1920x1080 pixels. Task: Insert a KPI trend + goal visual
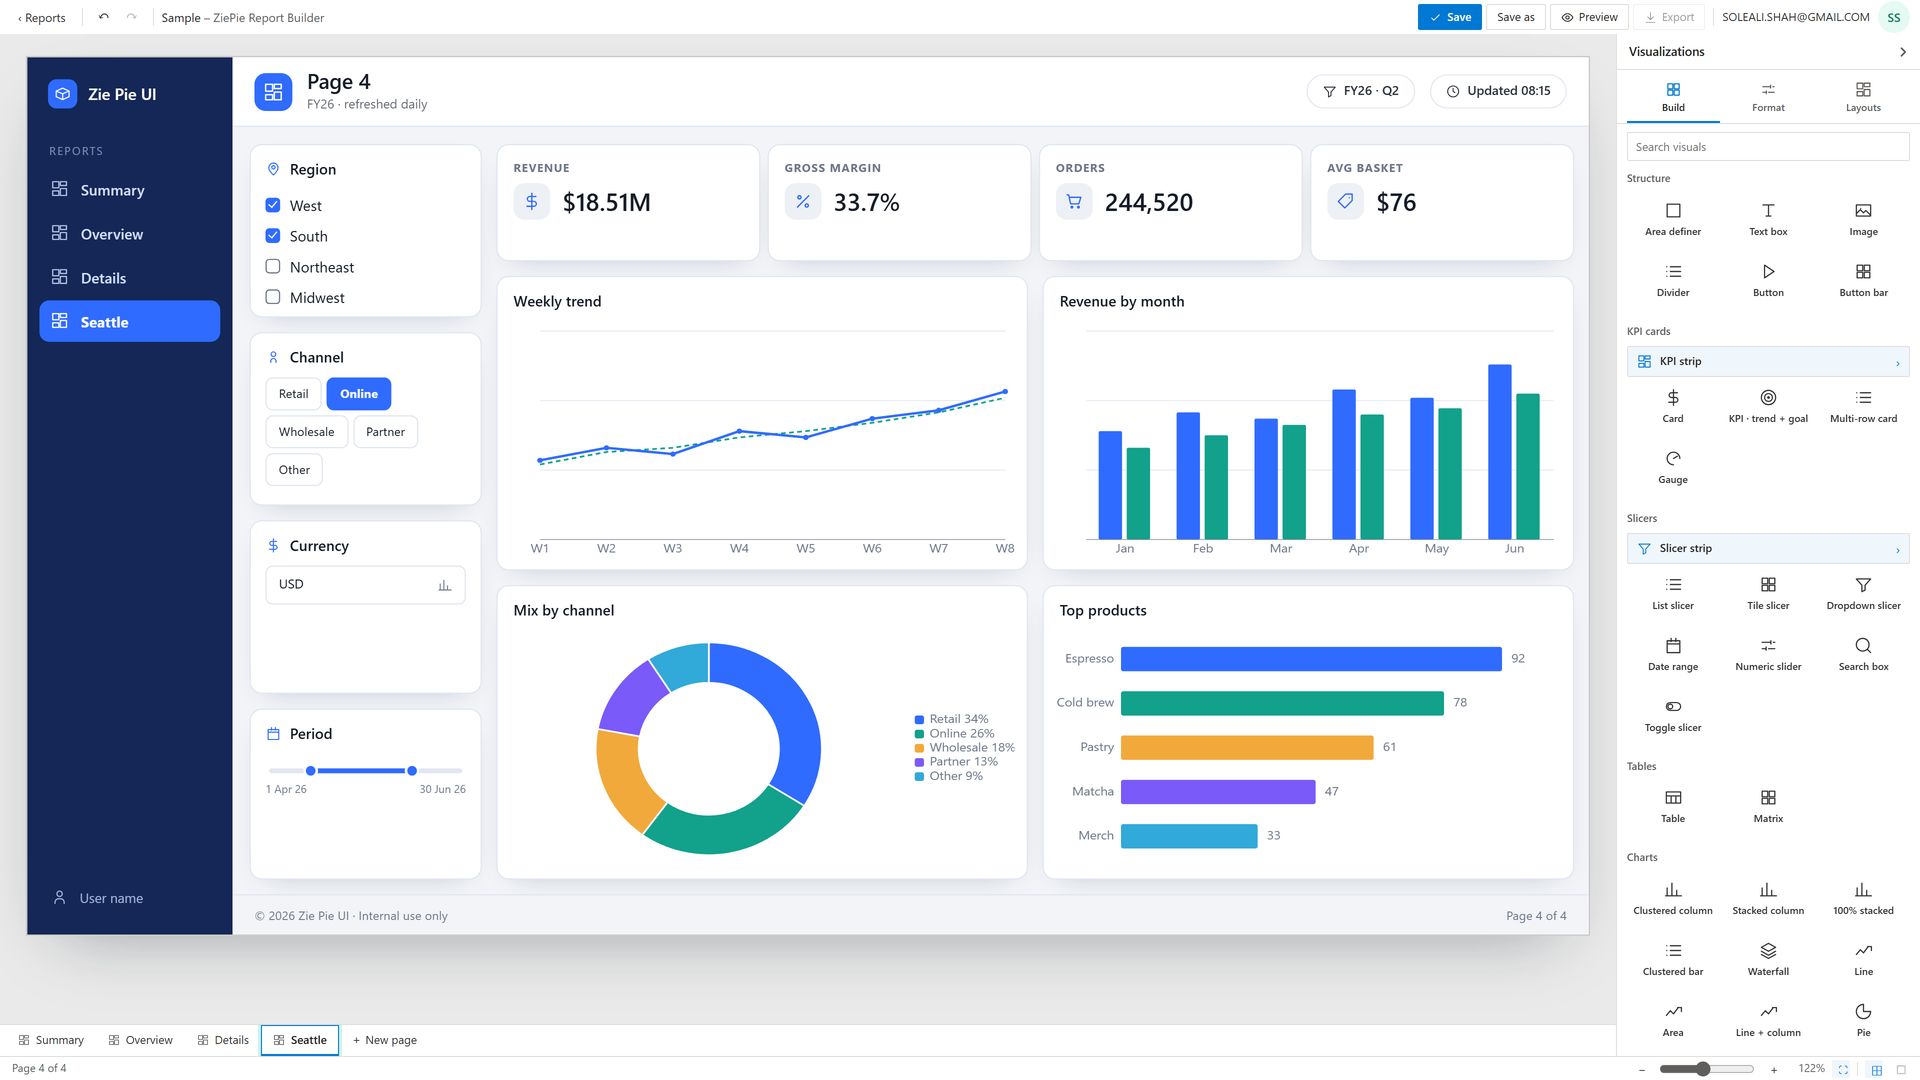pyautogui.click(x=1767, y=406)
